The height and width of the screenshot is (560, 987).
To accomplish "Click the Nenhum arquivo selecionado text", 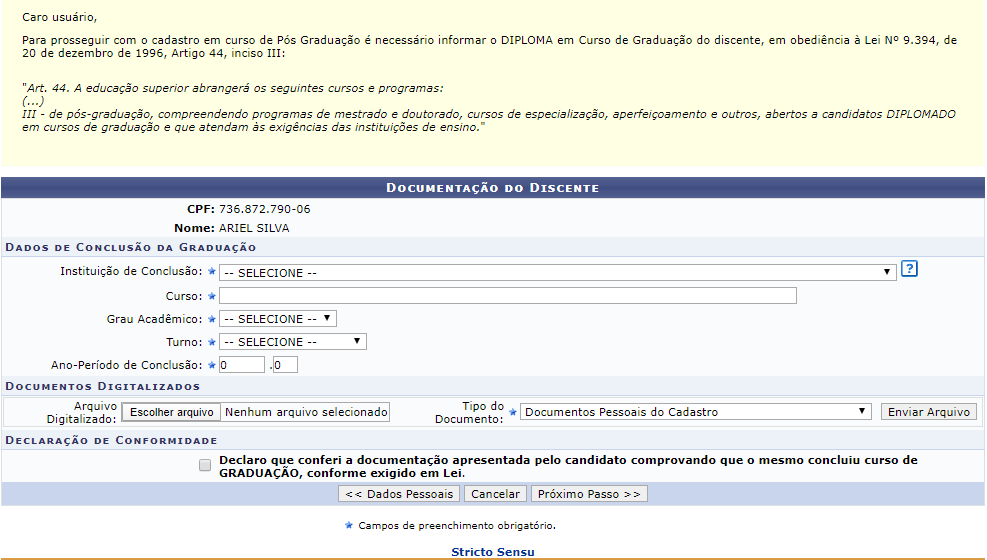I will tap(305, 412).
